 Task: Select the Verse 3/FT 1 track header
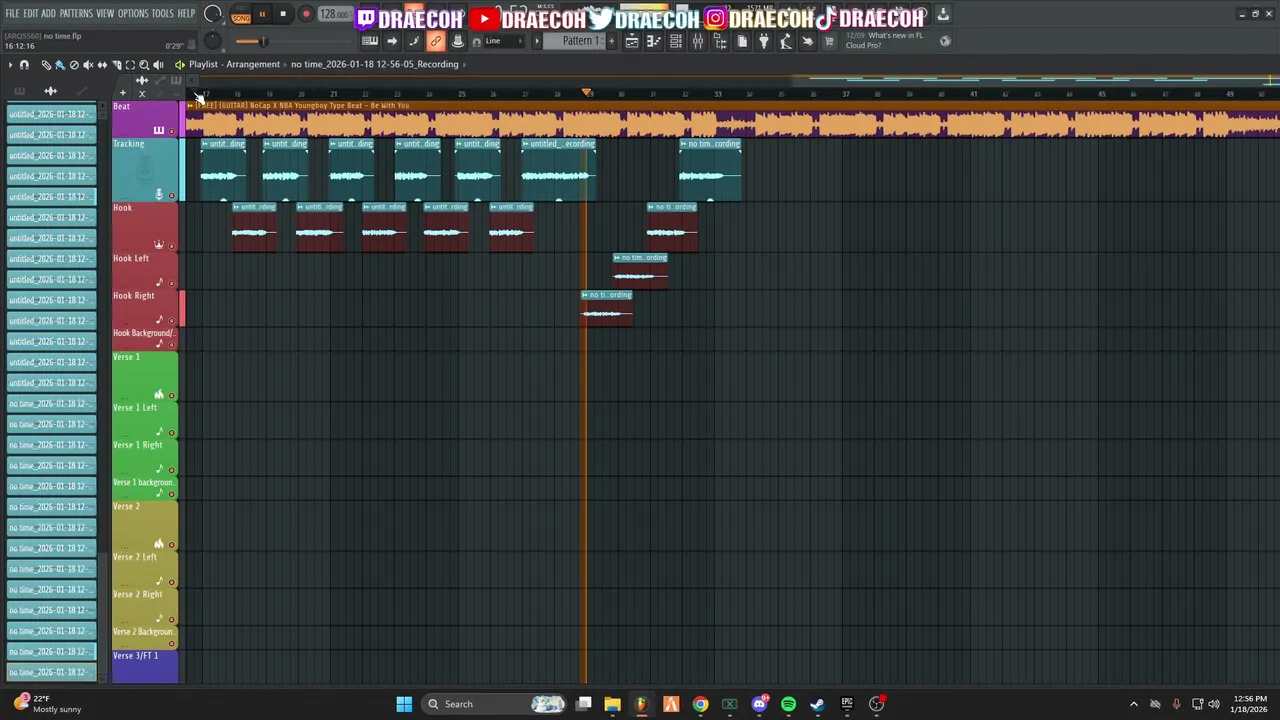coord(145,667)
